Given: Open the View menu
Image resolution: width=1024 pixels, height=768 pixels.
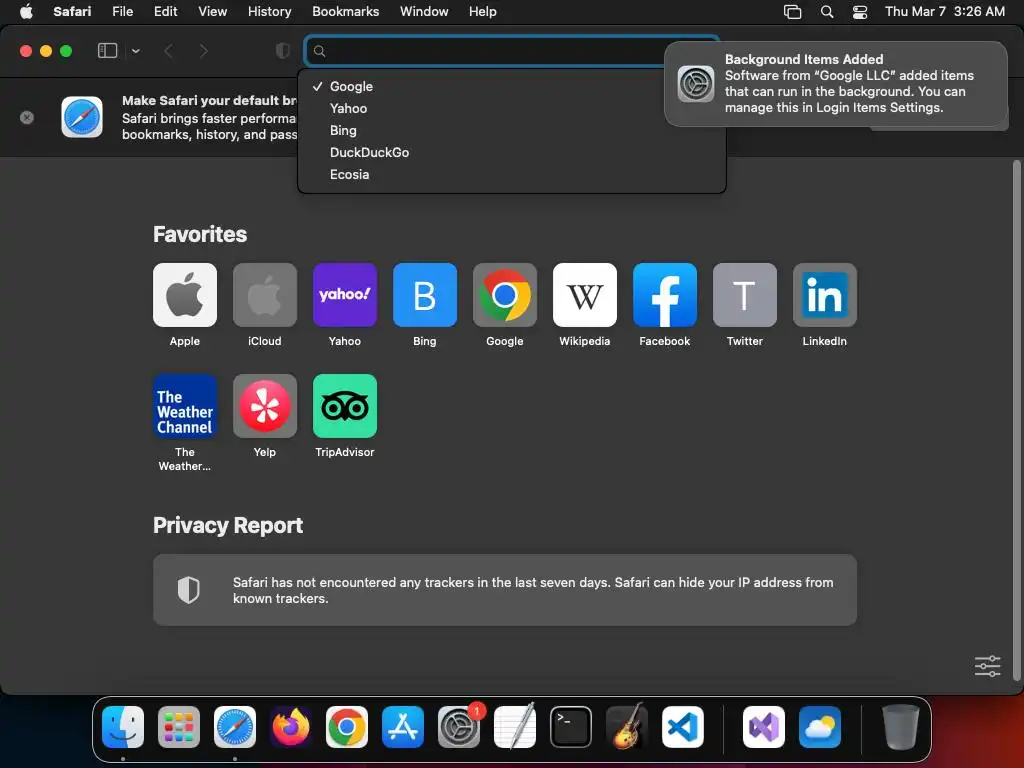Looking at the screenshot, I should coord(212,11).
